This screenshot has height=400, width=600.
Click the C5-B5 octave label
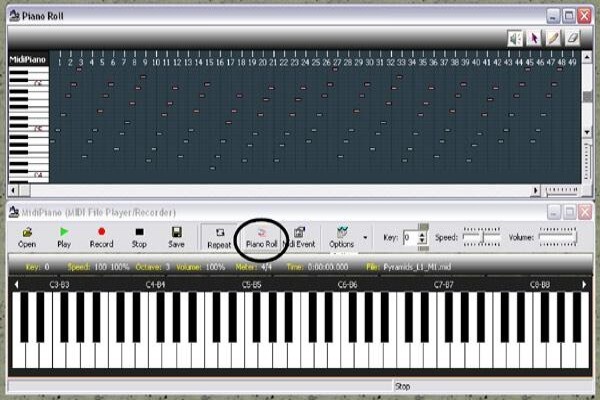pyautogui.click(x=251, y=284)
